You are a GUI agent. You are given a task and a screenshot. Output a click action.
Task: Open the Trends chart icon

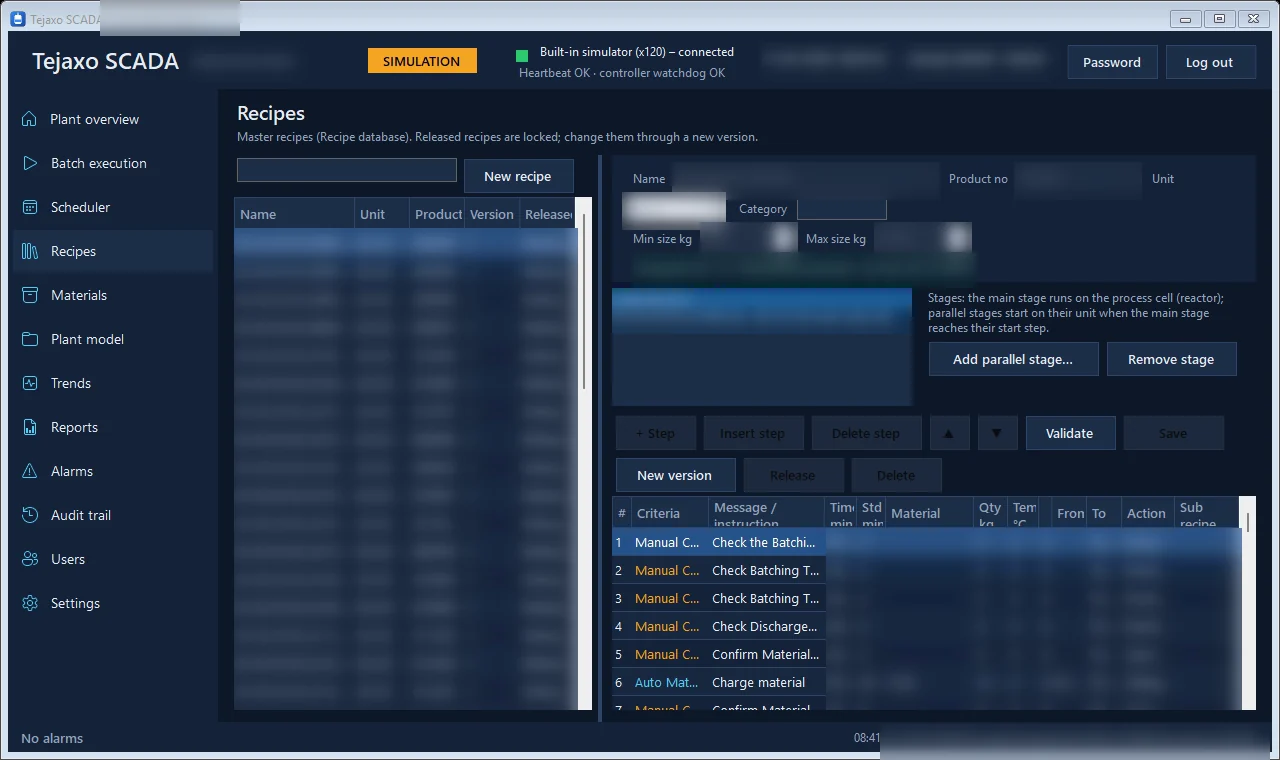[30, 383]
